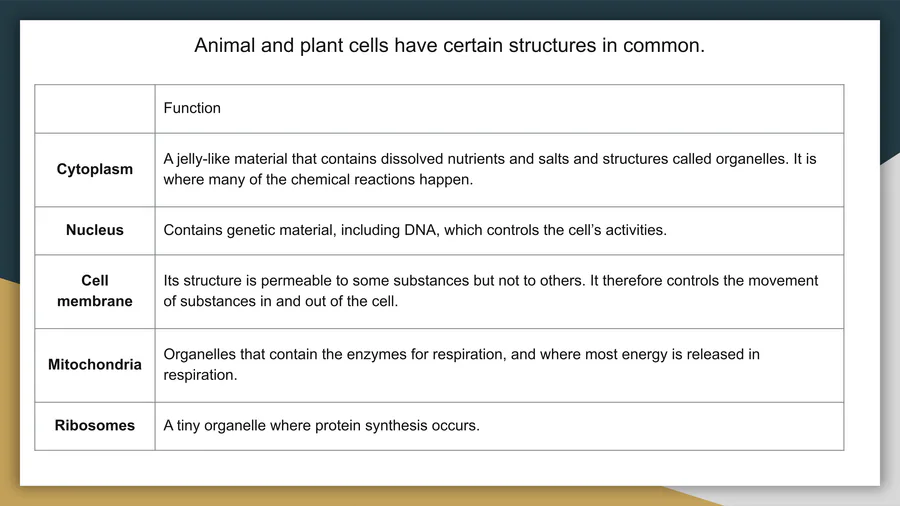Click the Function column header cell
900x506 pixels.
(499, 108)
